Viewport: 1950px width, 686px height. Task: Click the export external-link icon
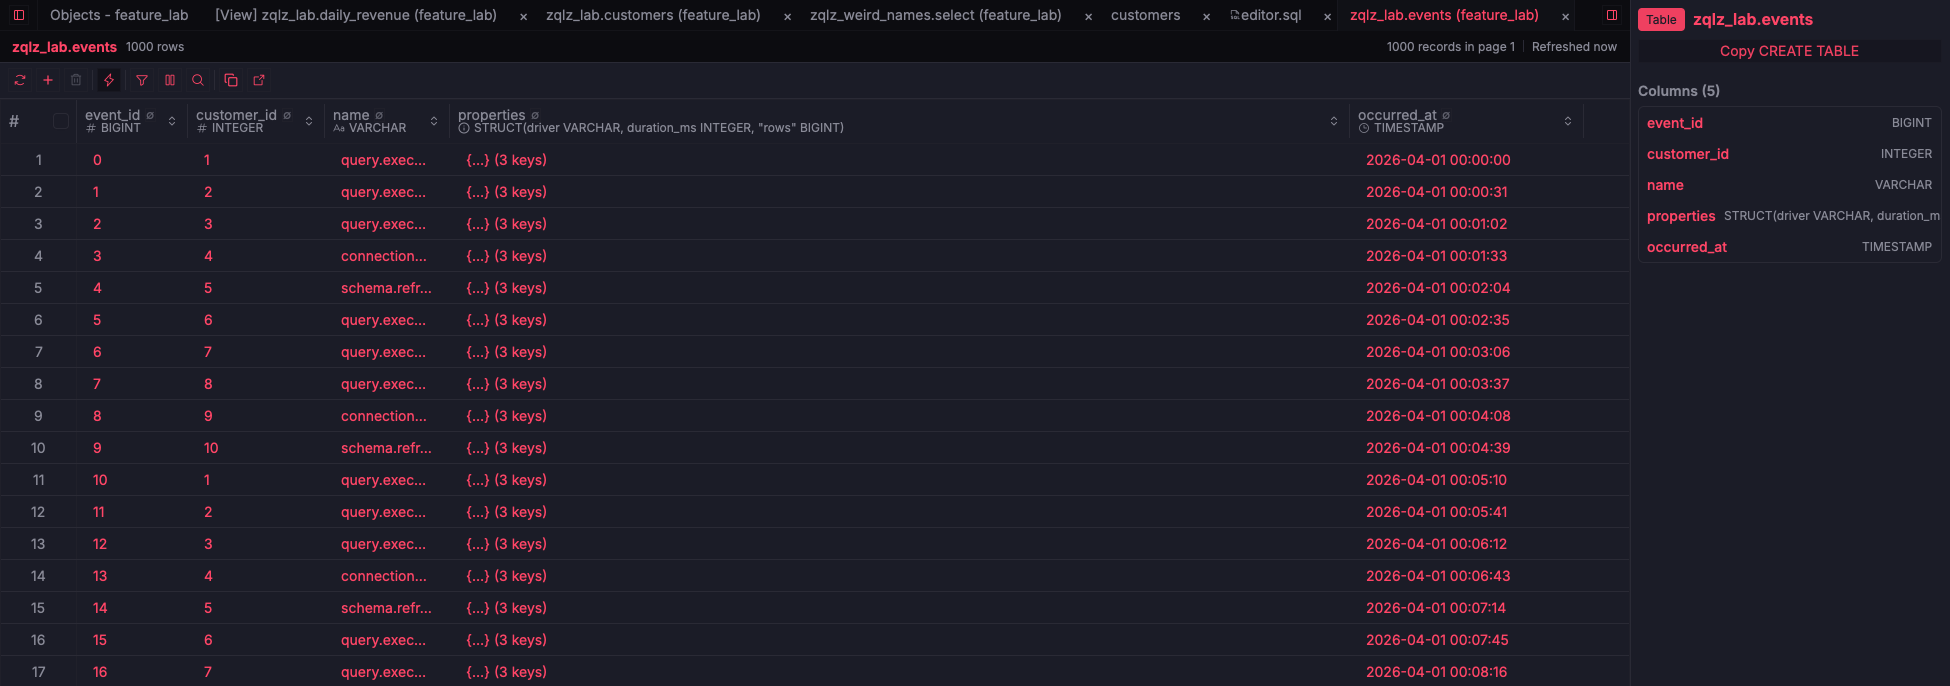(259, 80)
